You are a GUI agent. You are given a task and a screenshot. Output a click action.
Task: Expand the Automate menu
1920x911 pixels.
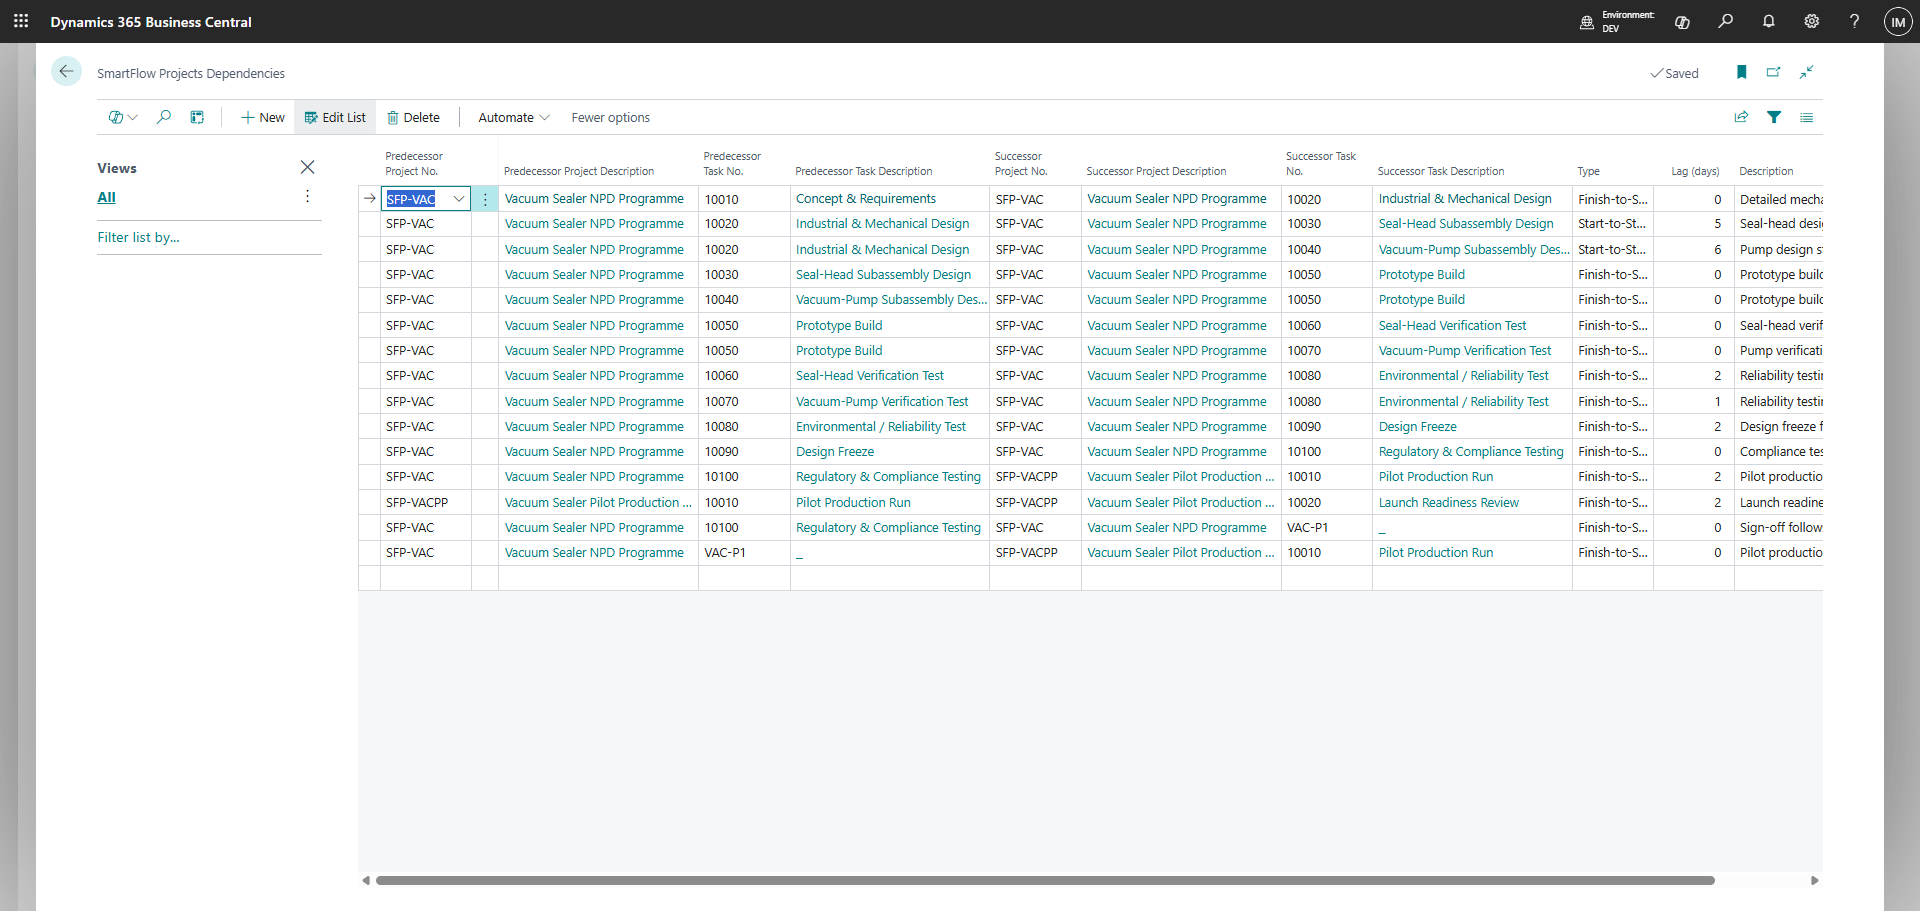click(514, 117)
